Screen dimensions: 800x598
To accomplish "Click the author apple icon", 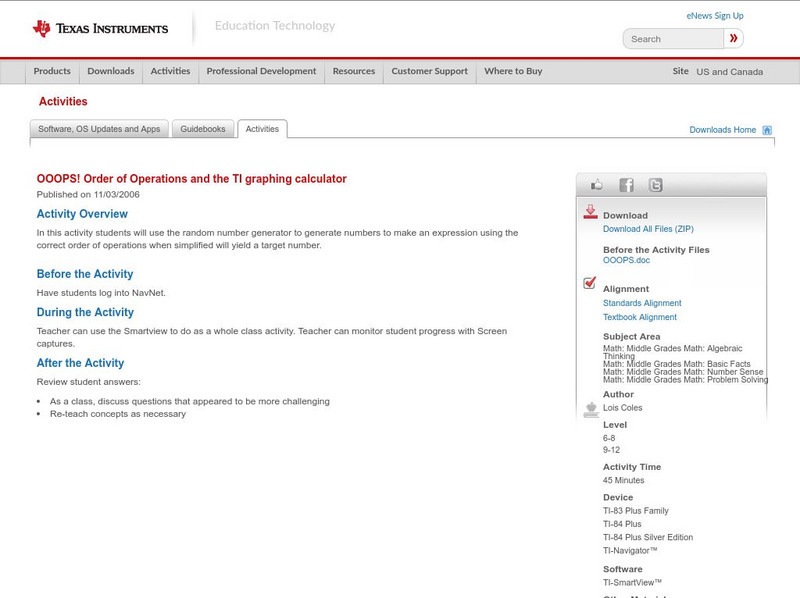I will 591,410.
